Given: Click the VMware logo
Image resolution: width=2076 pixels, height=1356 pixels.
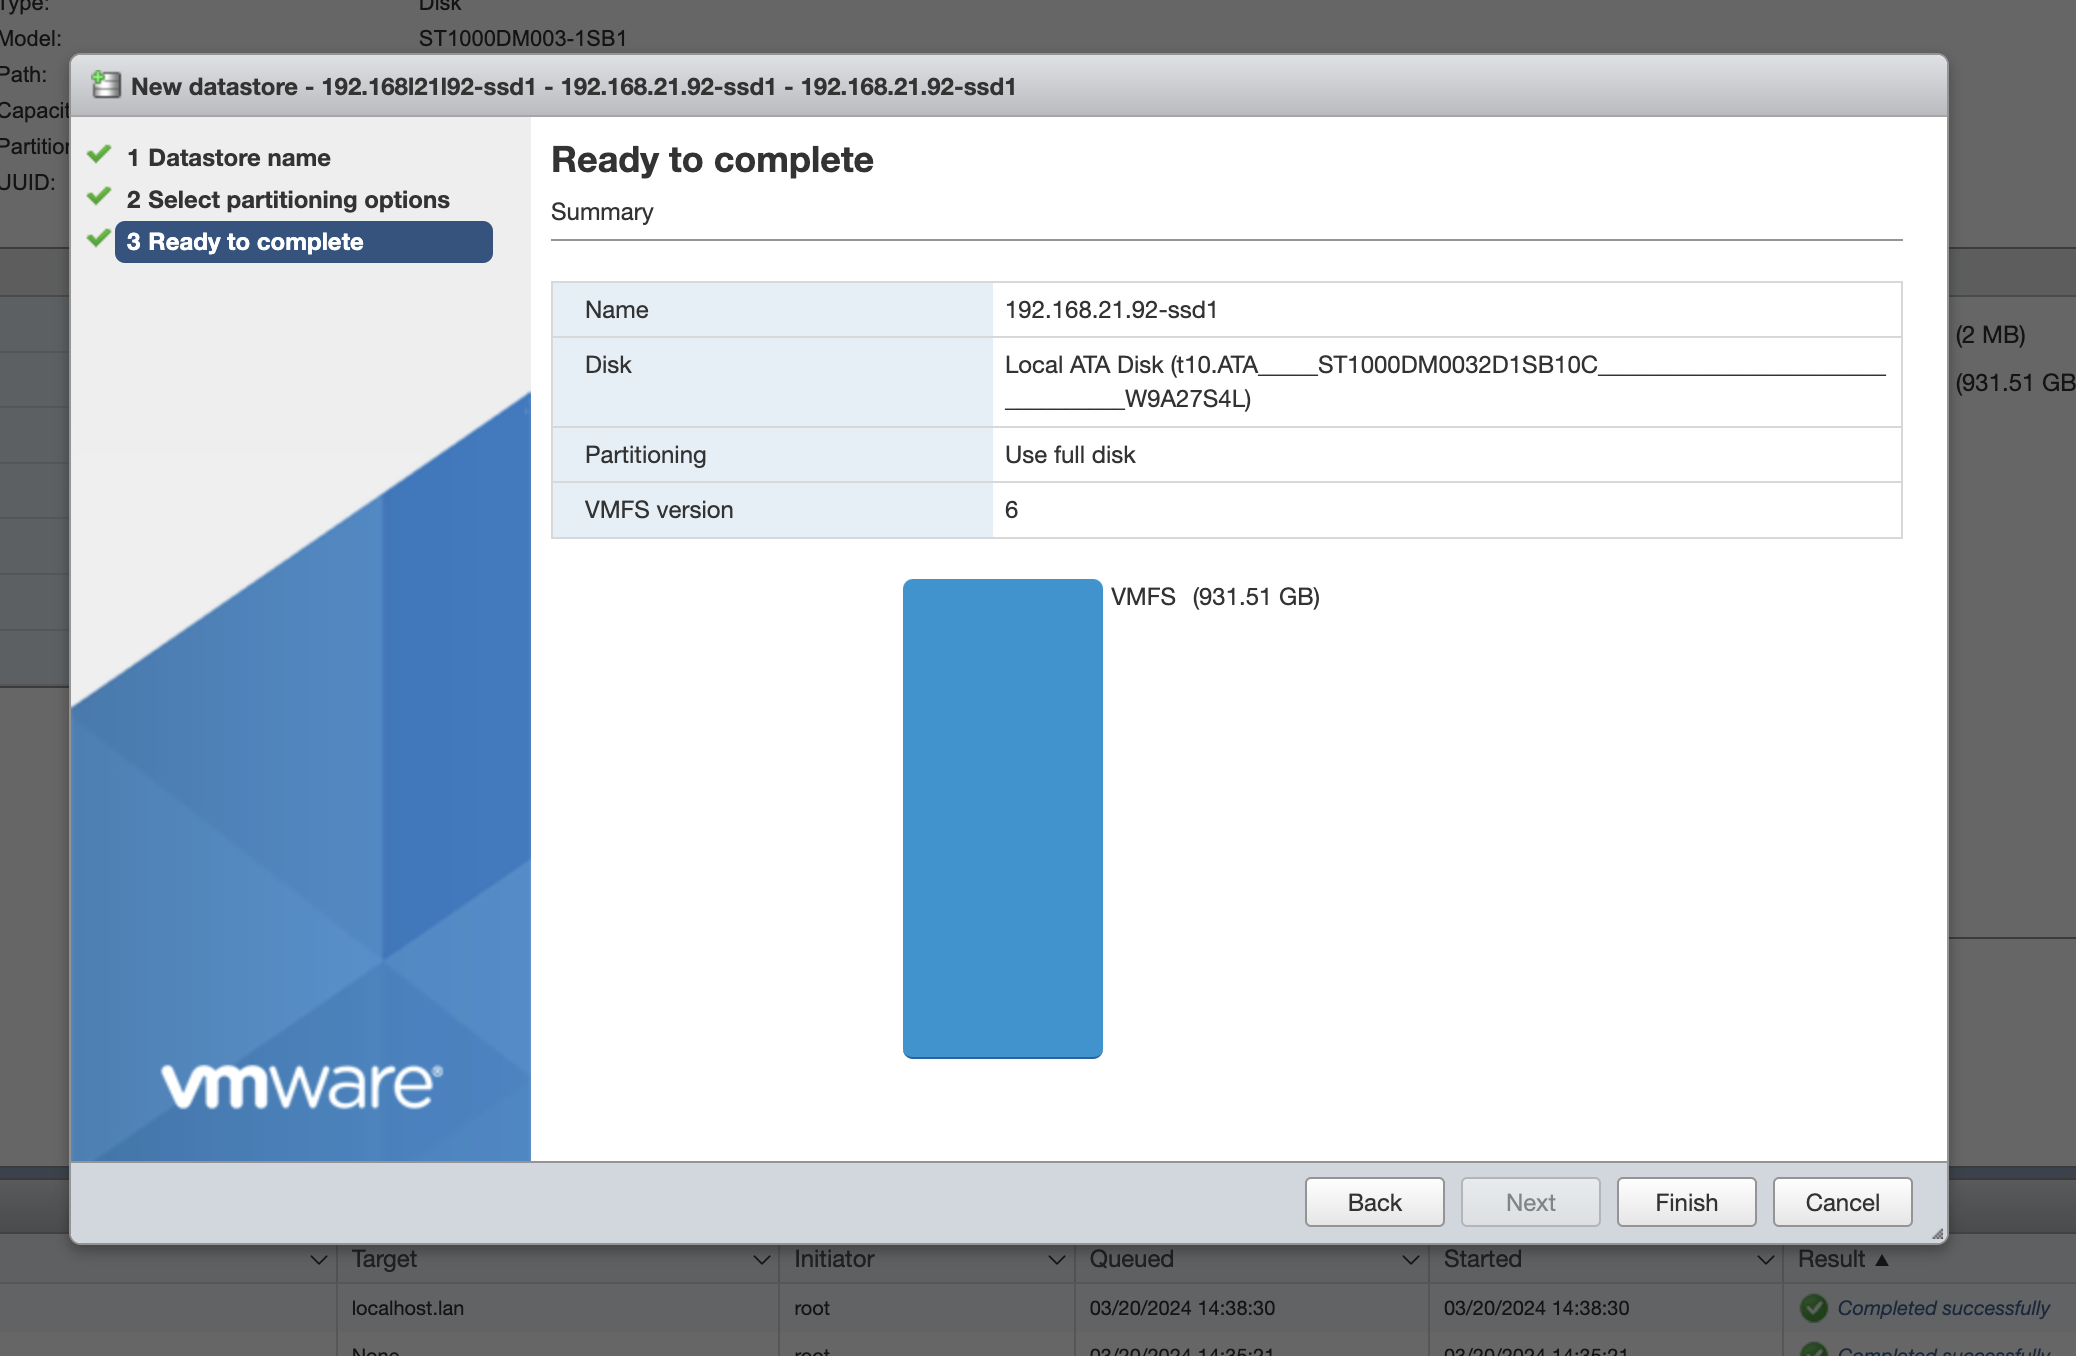Looking at the screenshot, I should click(301, 1086).
